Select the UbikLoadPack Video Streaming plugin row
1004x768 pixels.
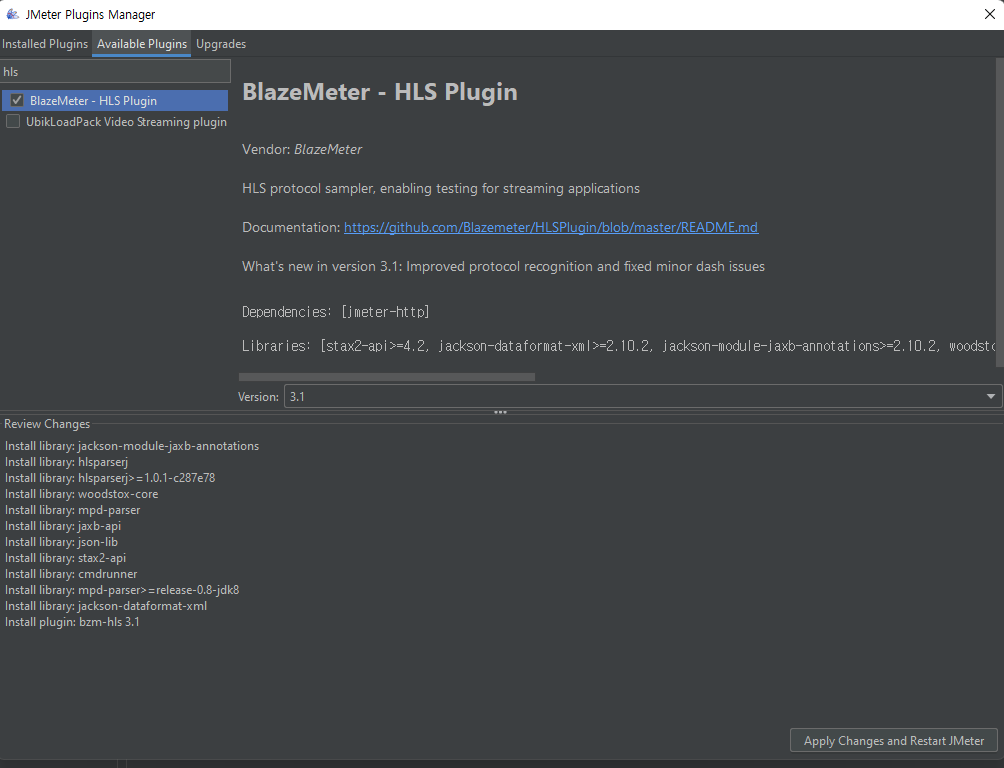[x=115, y=122]
